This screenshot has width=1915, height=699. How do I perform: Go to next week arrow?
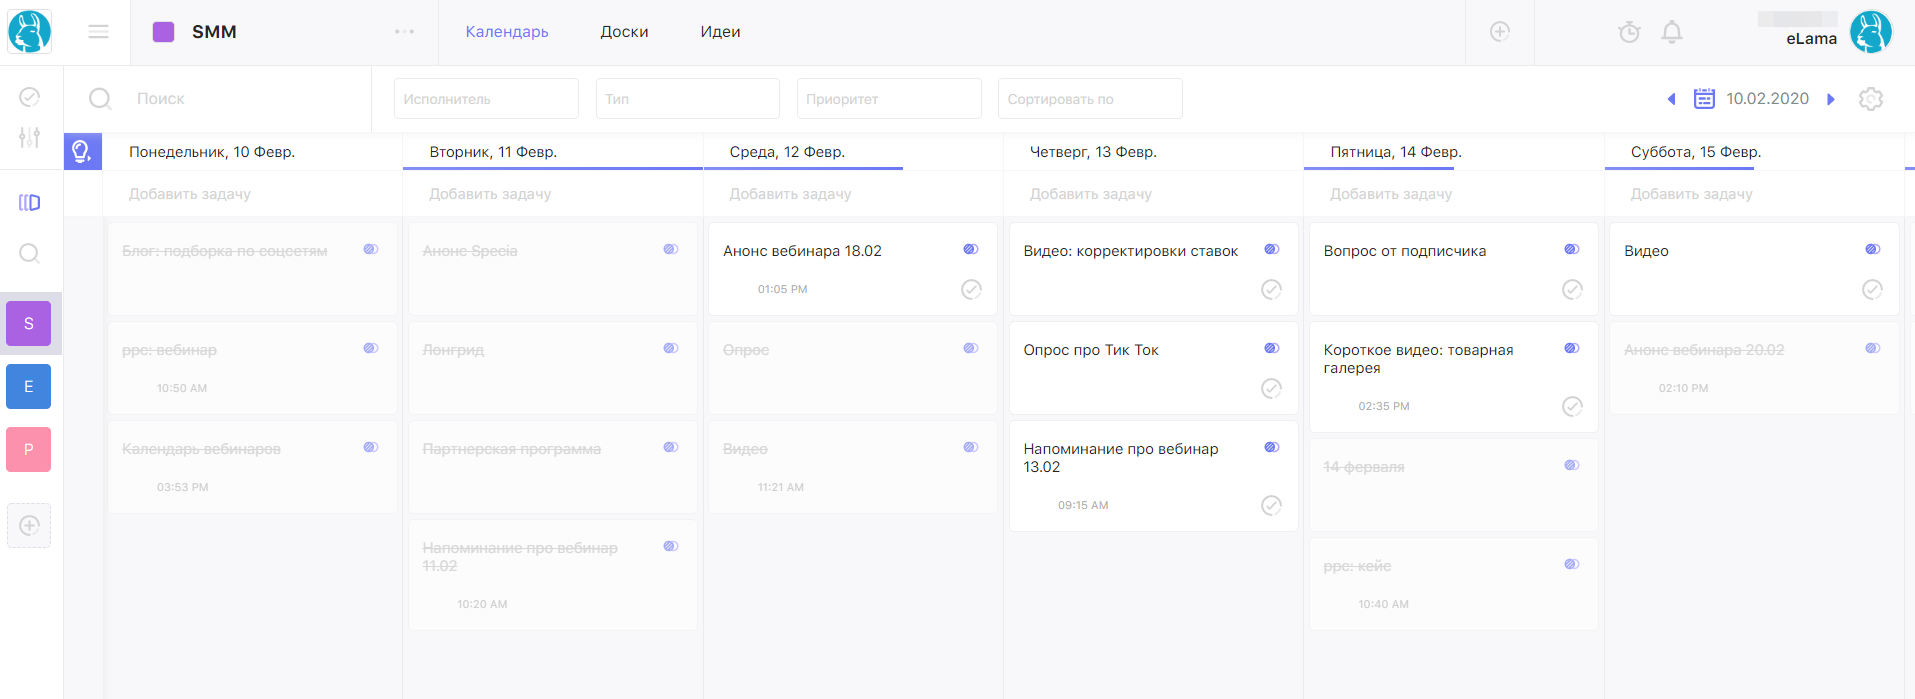(x=1831, y=99)
